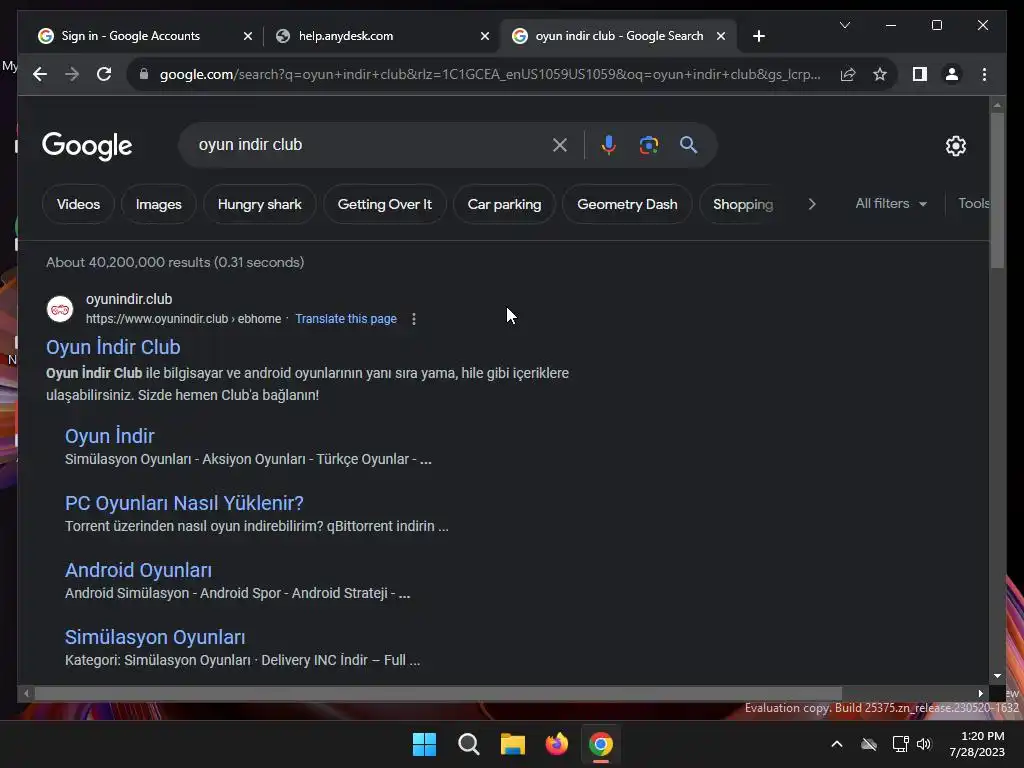Screen dimensions: 1024x768
Task: Click the address bar URL
Action: point(490,74)
